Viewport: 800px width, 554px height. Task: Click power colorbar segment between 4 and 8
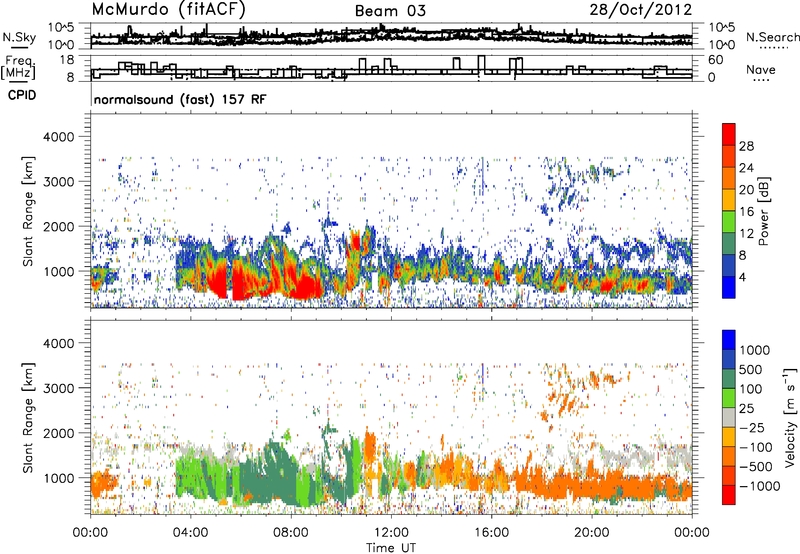(x=729, y=266)
